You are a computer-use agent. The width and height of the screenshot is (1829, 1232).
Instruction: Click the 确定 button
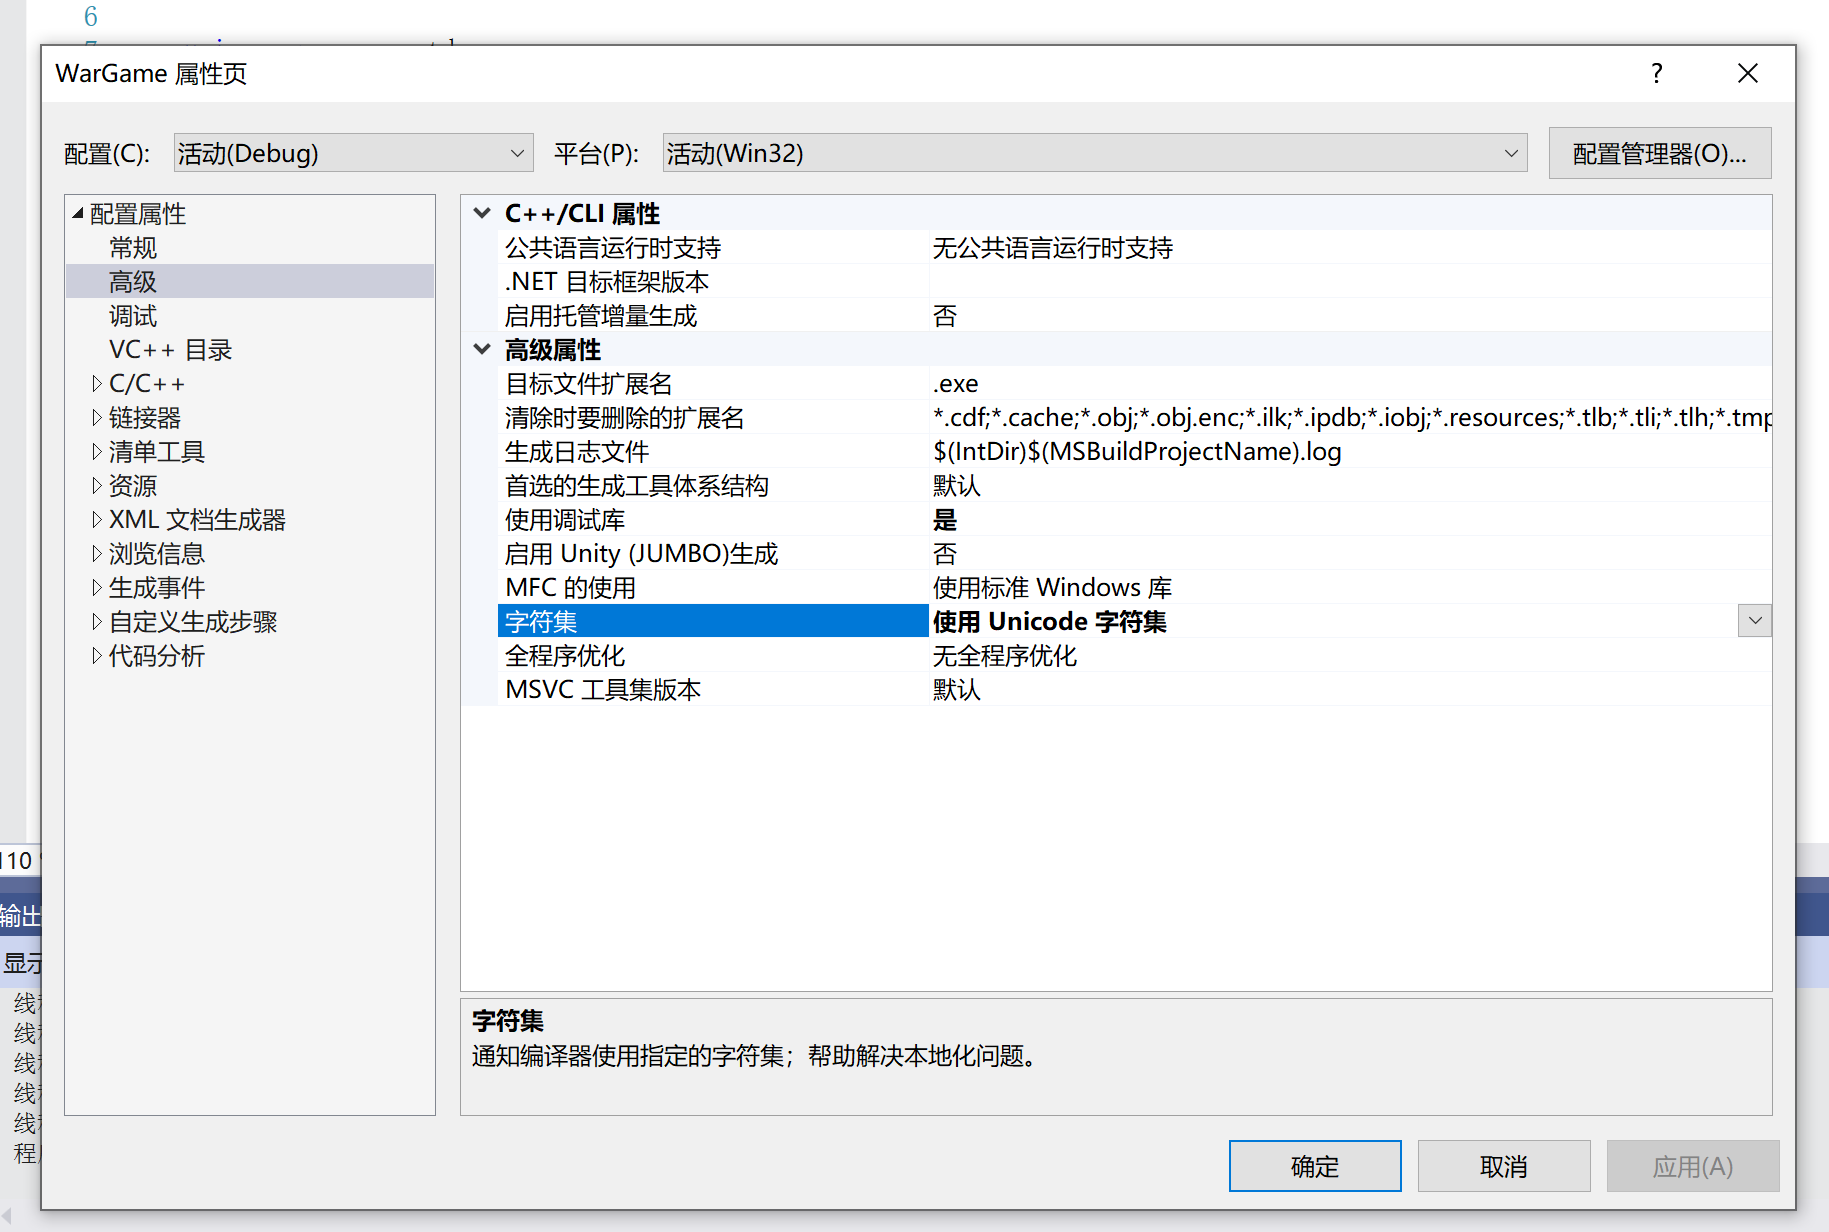click(1314, 1165)
